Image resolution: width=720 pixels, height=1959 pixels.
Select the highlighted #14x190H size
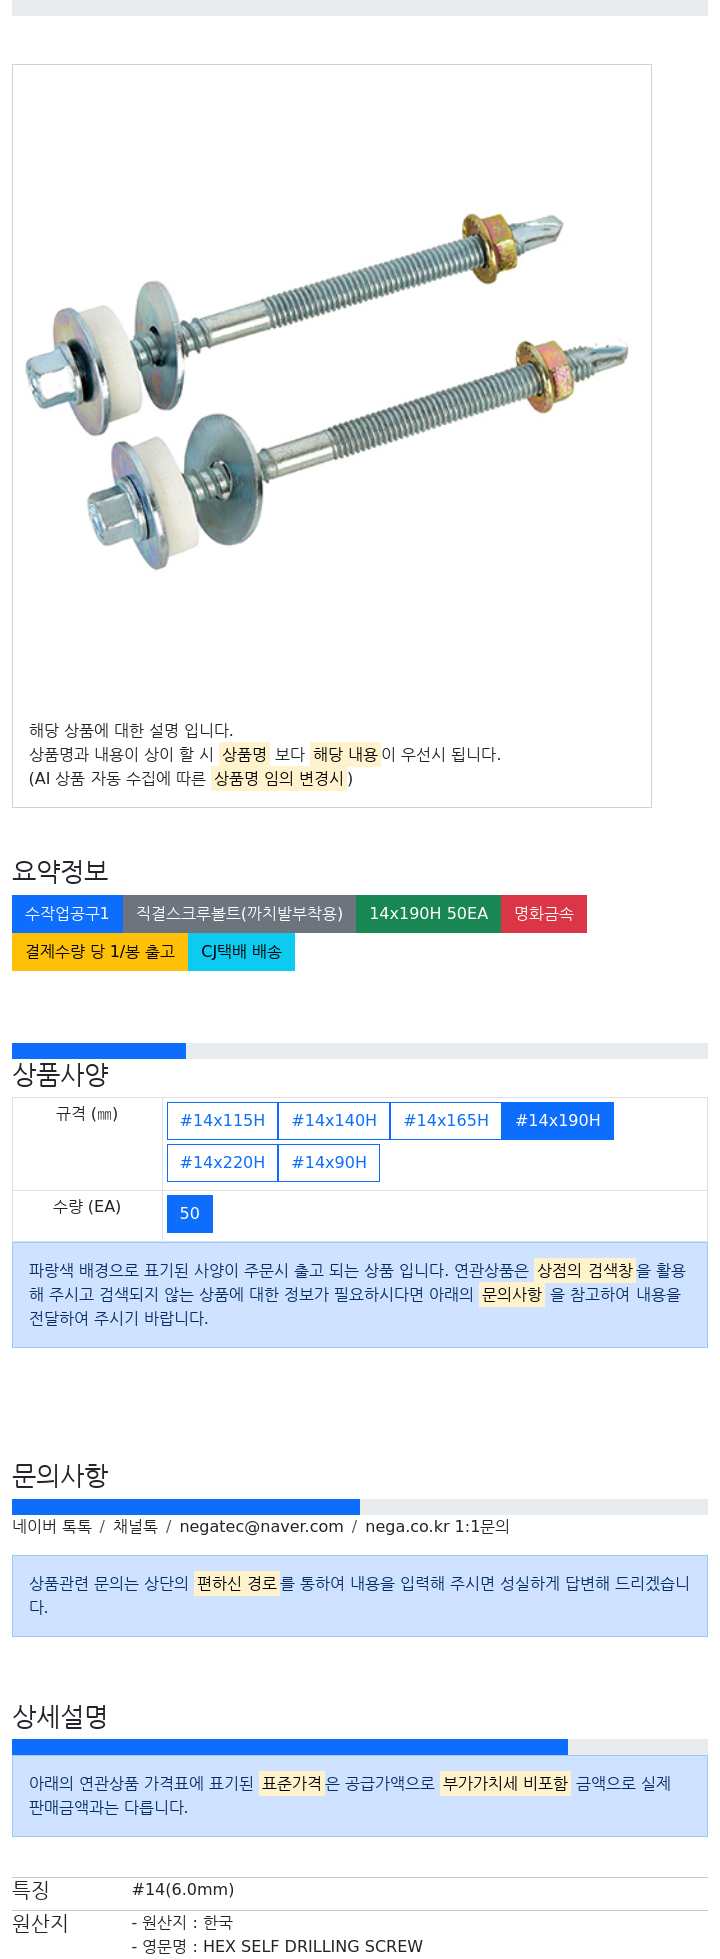tap(558, 1121)
